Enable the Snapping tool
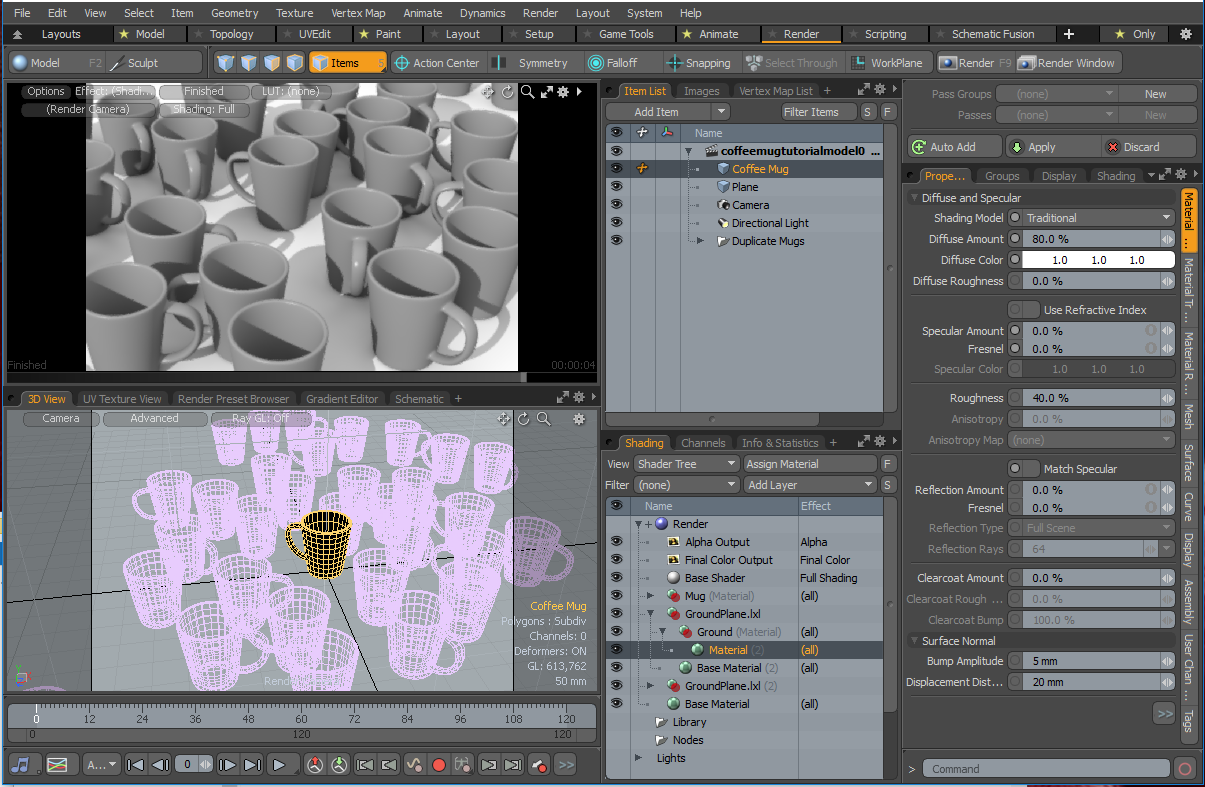Image resolution: width=1205 pixels, height=787 pixels. click(700, 63)
